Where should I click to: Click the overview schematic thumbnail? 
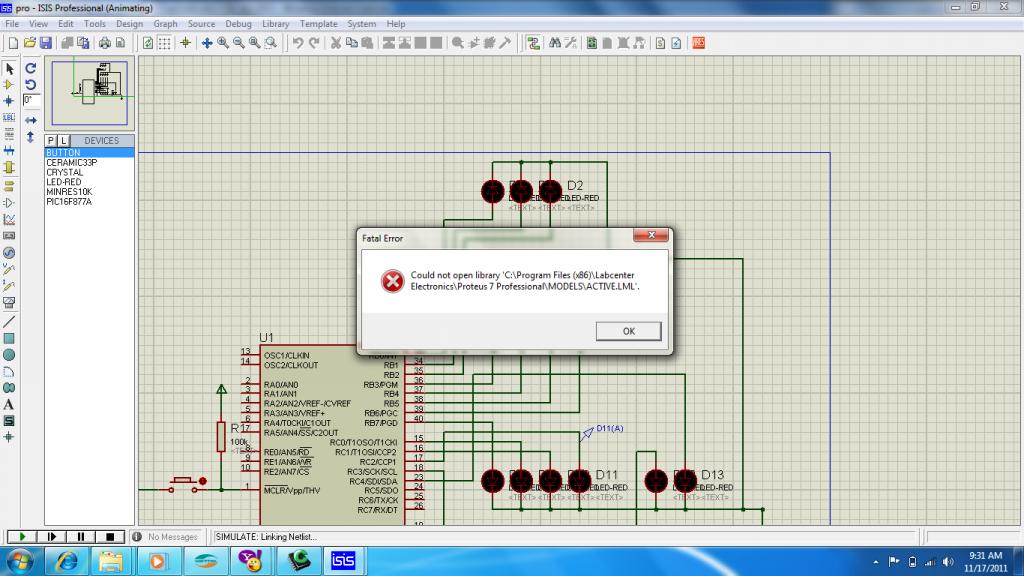(89, 93)
